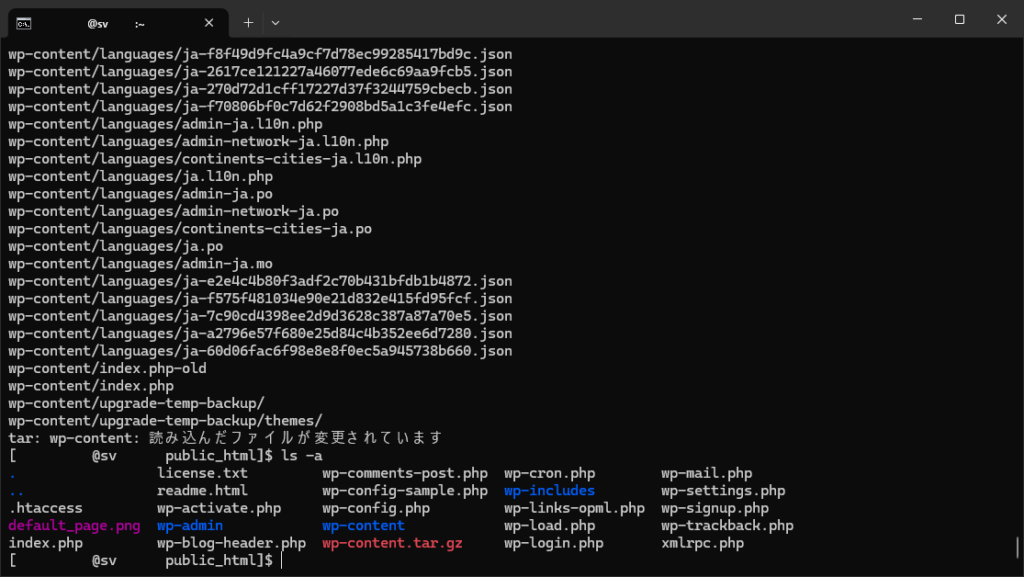Image resolution: width=1024 pixels, height=577 pixels.
Task: Click the vertical scrollbar thumb
Action: pyautogui.click(x=1018, y=546)
